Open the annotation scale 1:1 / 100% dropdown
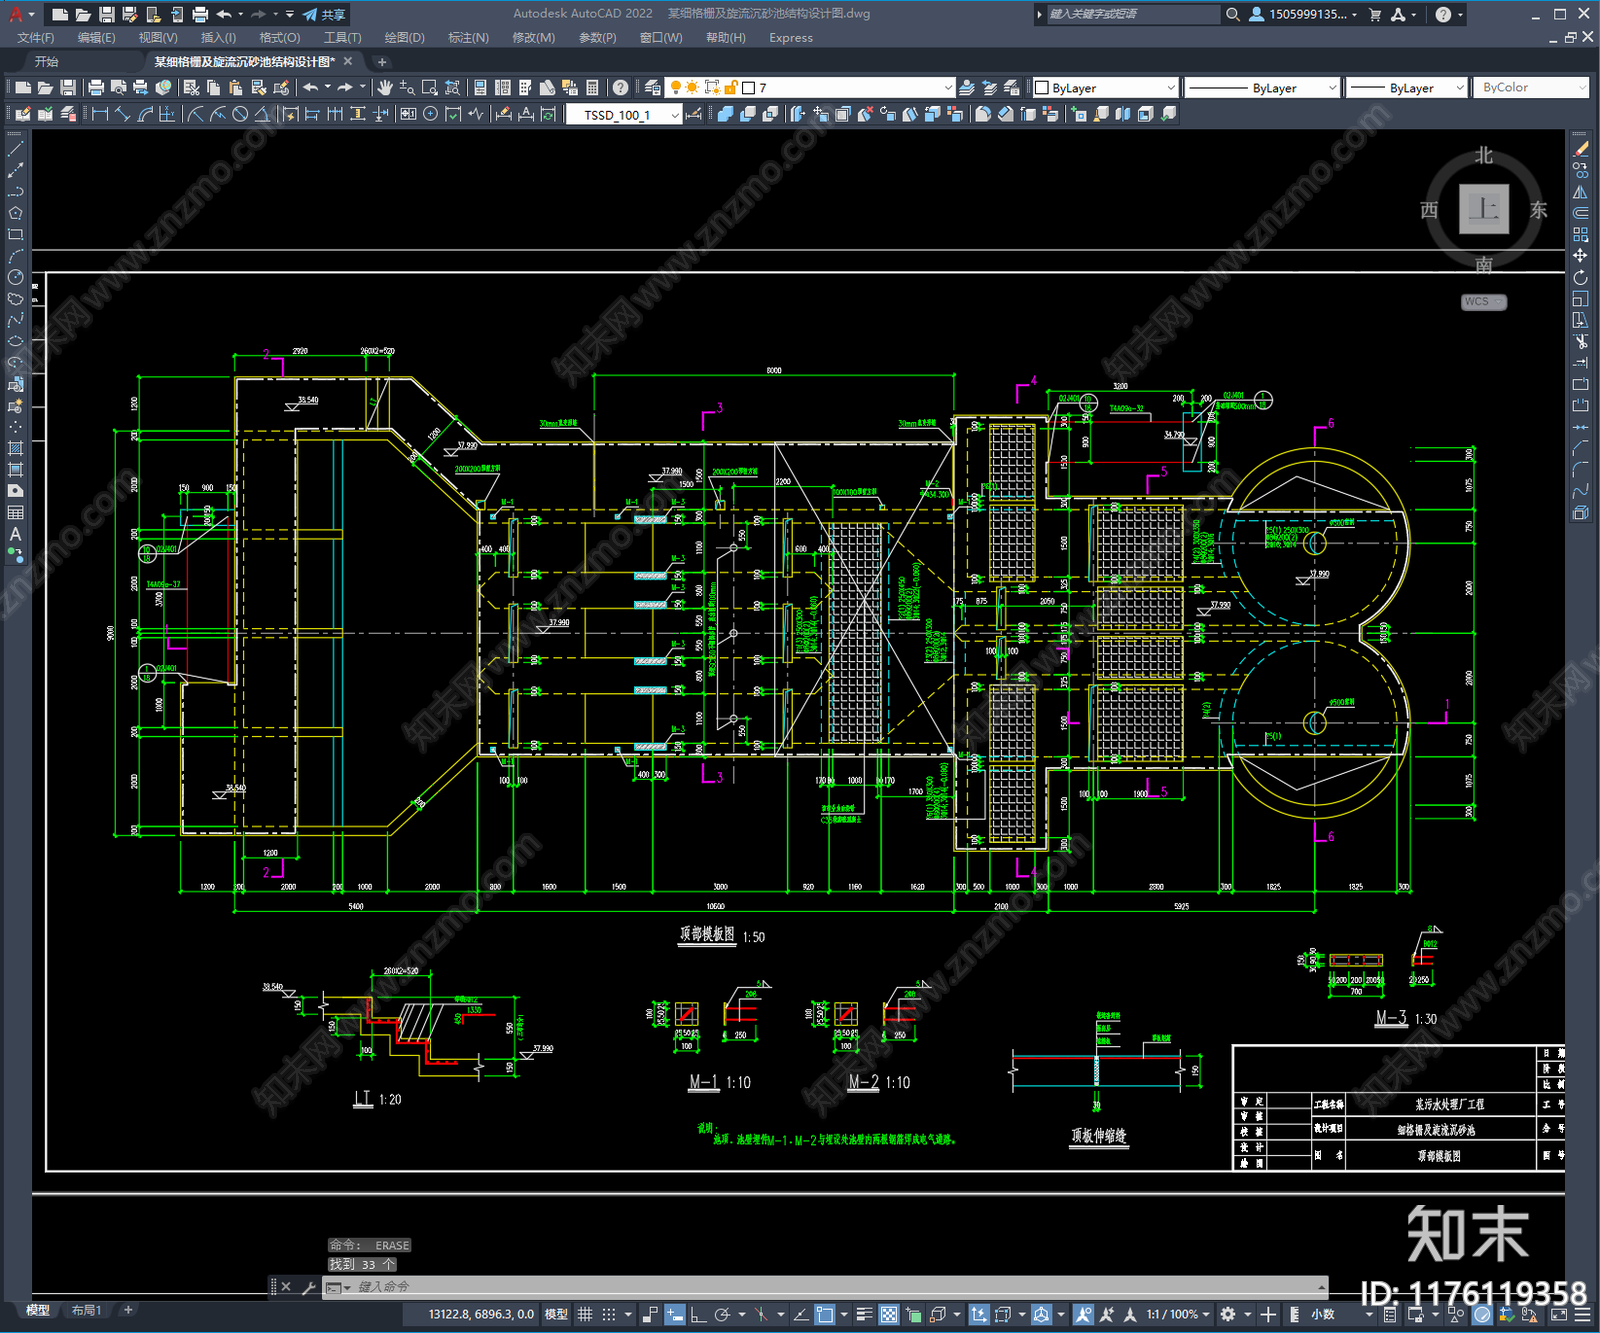Image resolution: width=1600 pixels, height=1333 pixels. 1177,1314
